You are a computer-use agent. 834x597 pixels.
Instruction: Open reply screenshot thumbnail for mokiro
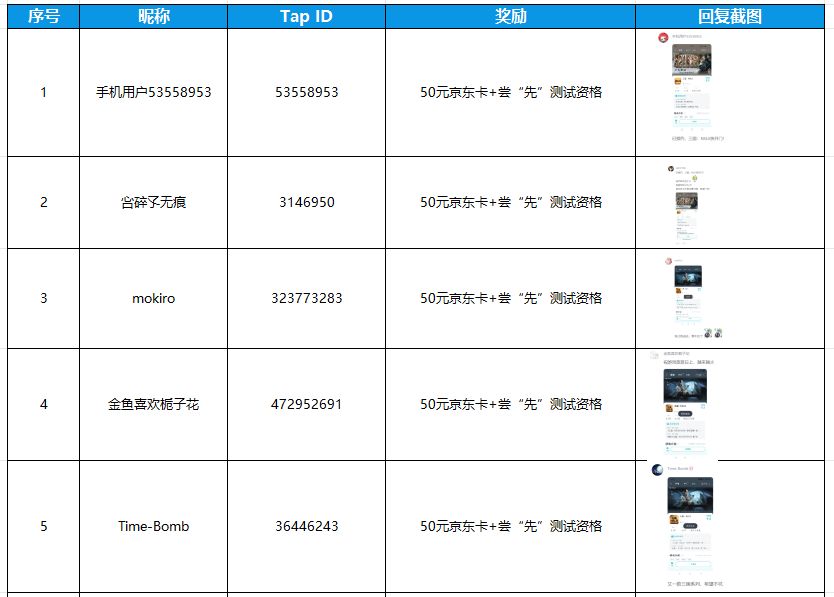693,298
